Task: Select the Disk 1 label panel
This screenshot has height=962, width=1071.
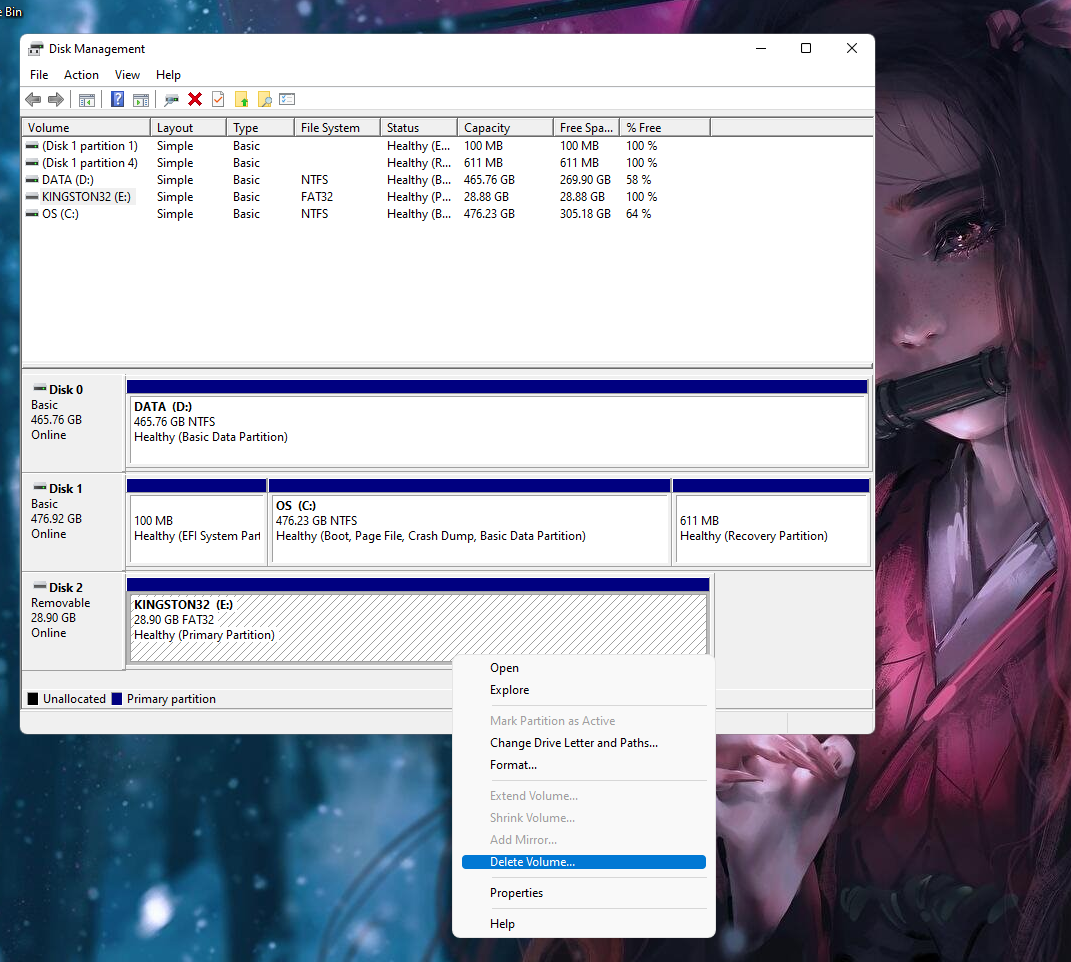Action: [73, 521]
